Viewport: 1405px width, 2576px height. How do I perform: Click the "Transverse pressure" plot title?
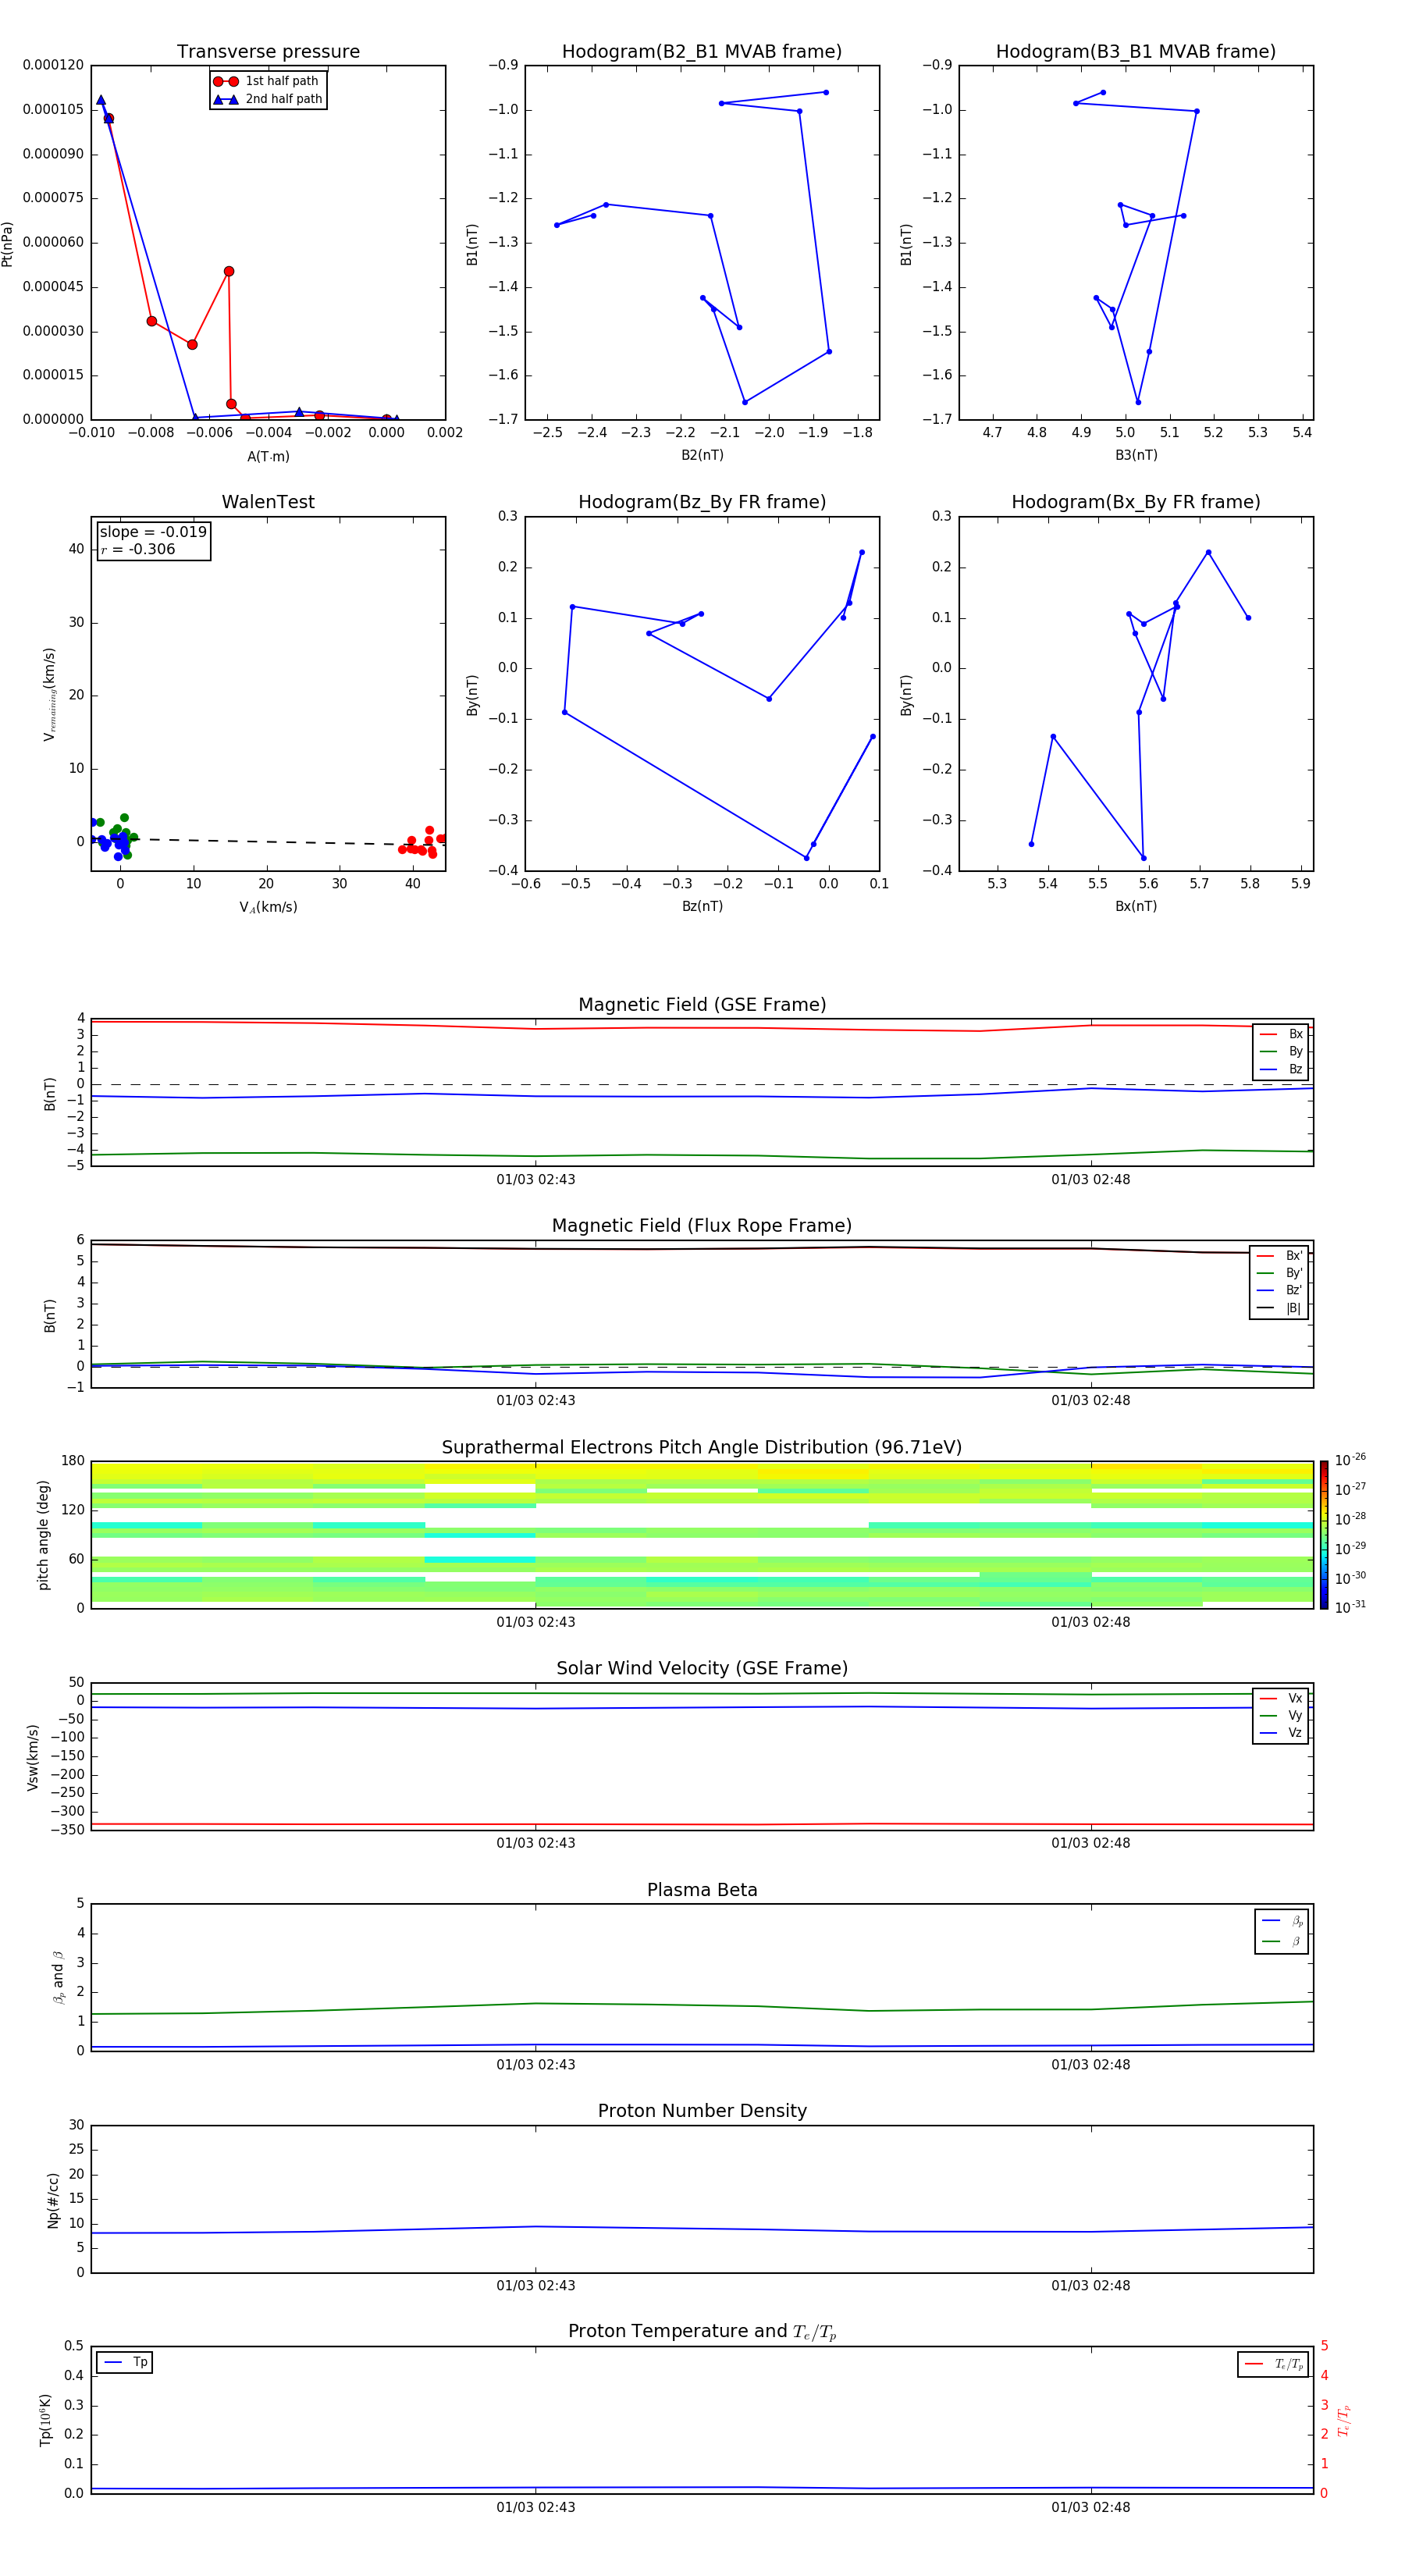(x=268, y=52)
